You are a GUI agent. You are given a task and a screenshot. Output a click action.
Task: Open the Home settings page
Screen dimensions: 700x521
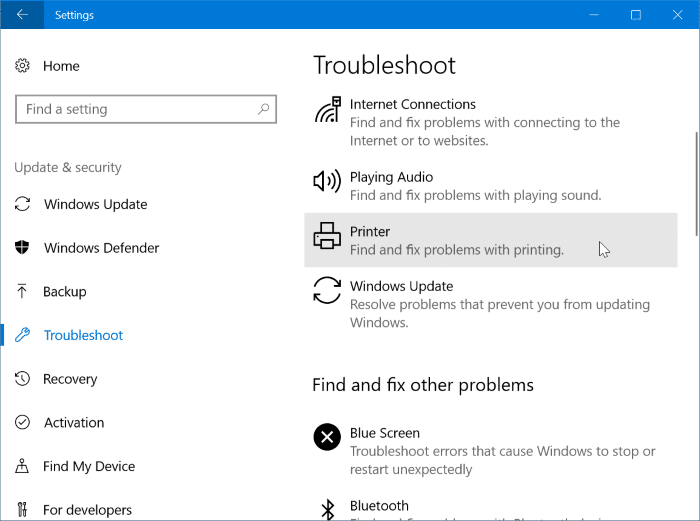tap(61, 66)
